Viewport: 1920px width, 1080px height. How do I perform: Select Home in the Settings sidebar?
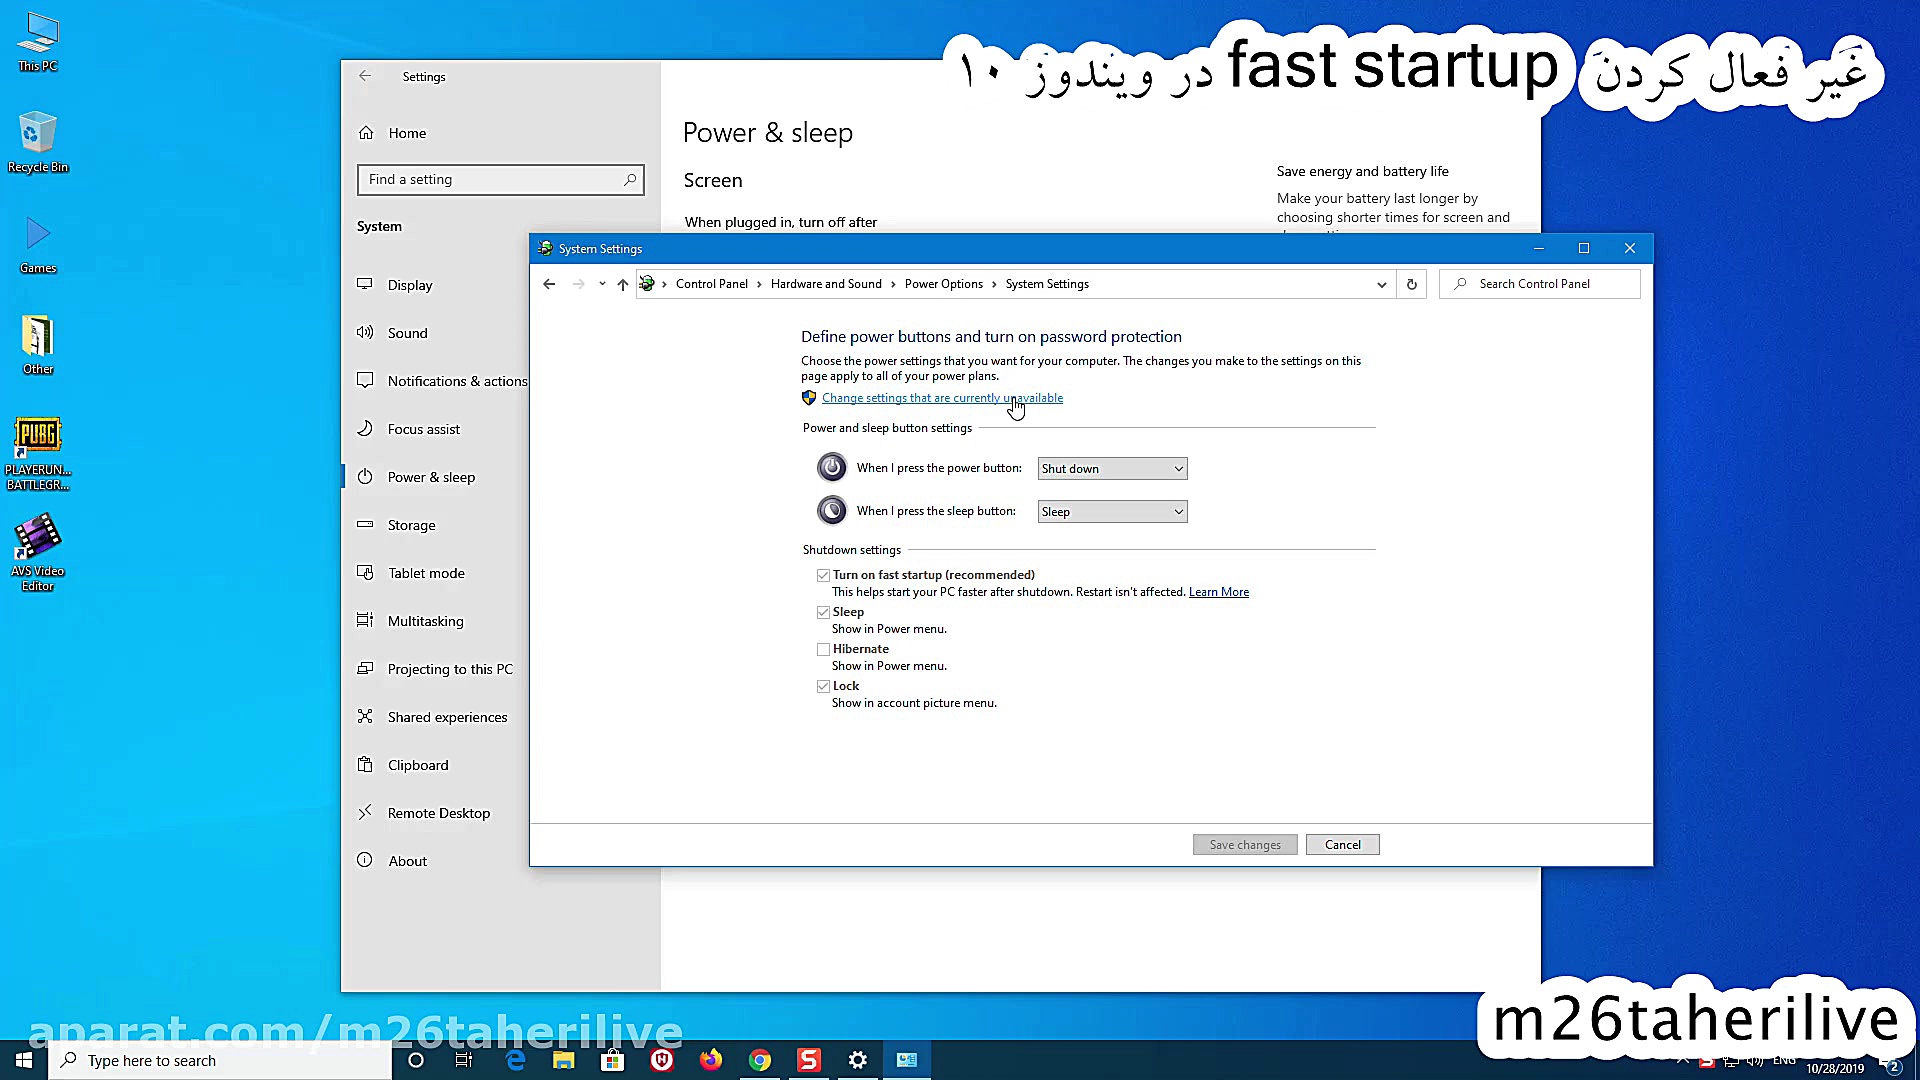tap(407, 132)
